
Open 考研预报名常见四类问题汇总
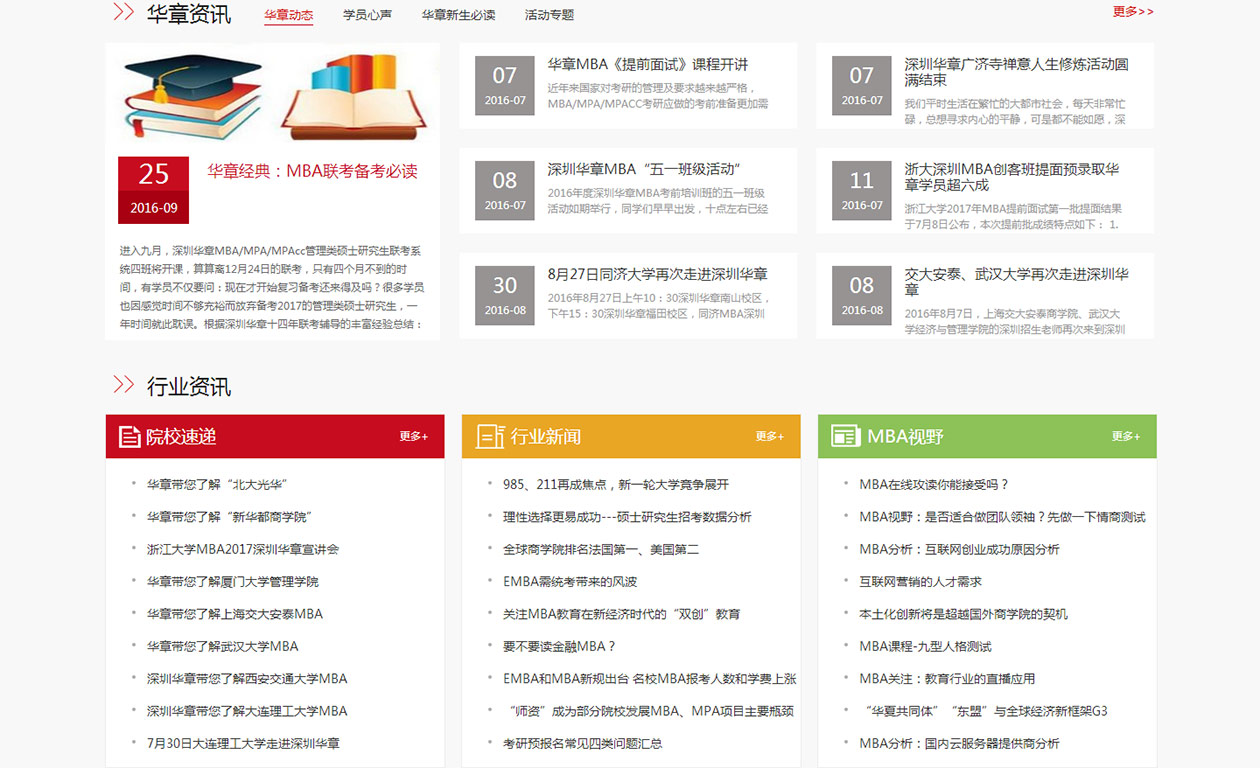(582, 743)
